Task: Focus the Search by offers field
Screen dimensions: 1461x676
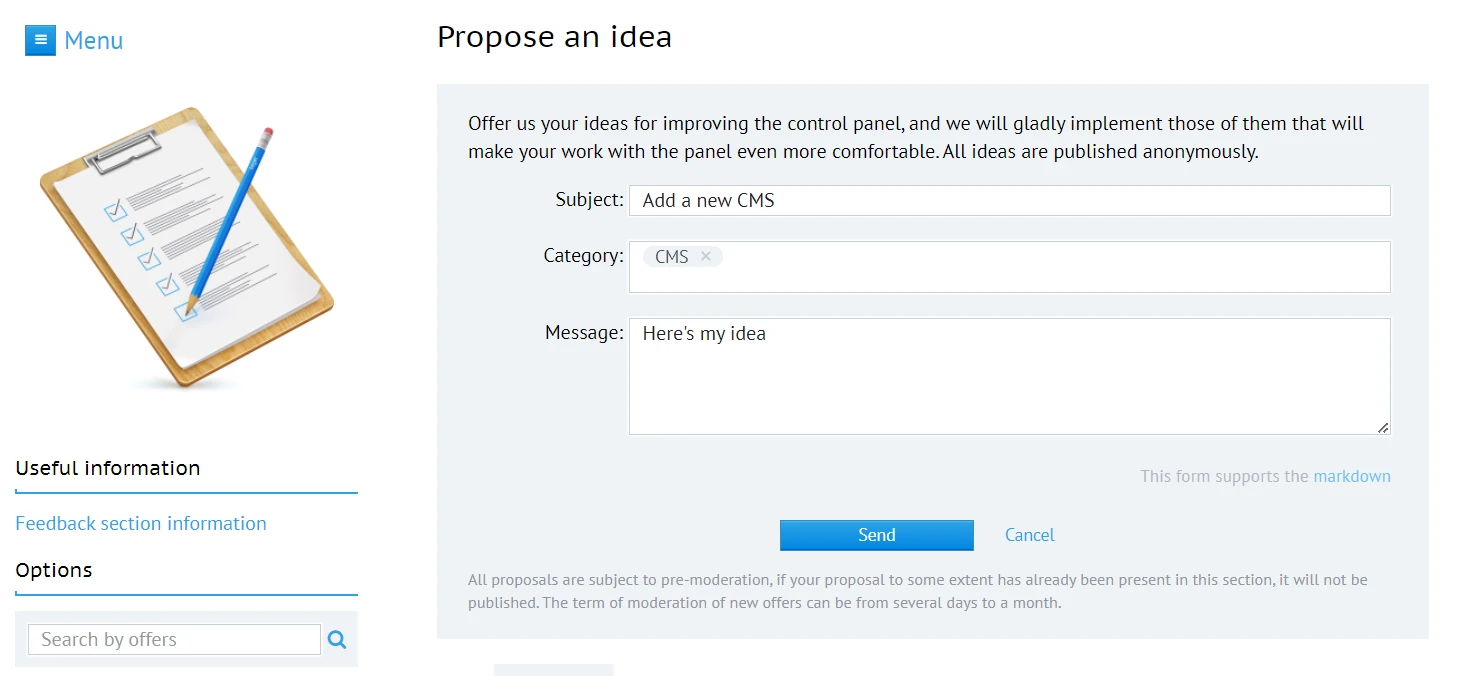Action: tap(173, 640)
